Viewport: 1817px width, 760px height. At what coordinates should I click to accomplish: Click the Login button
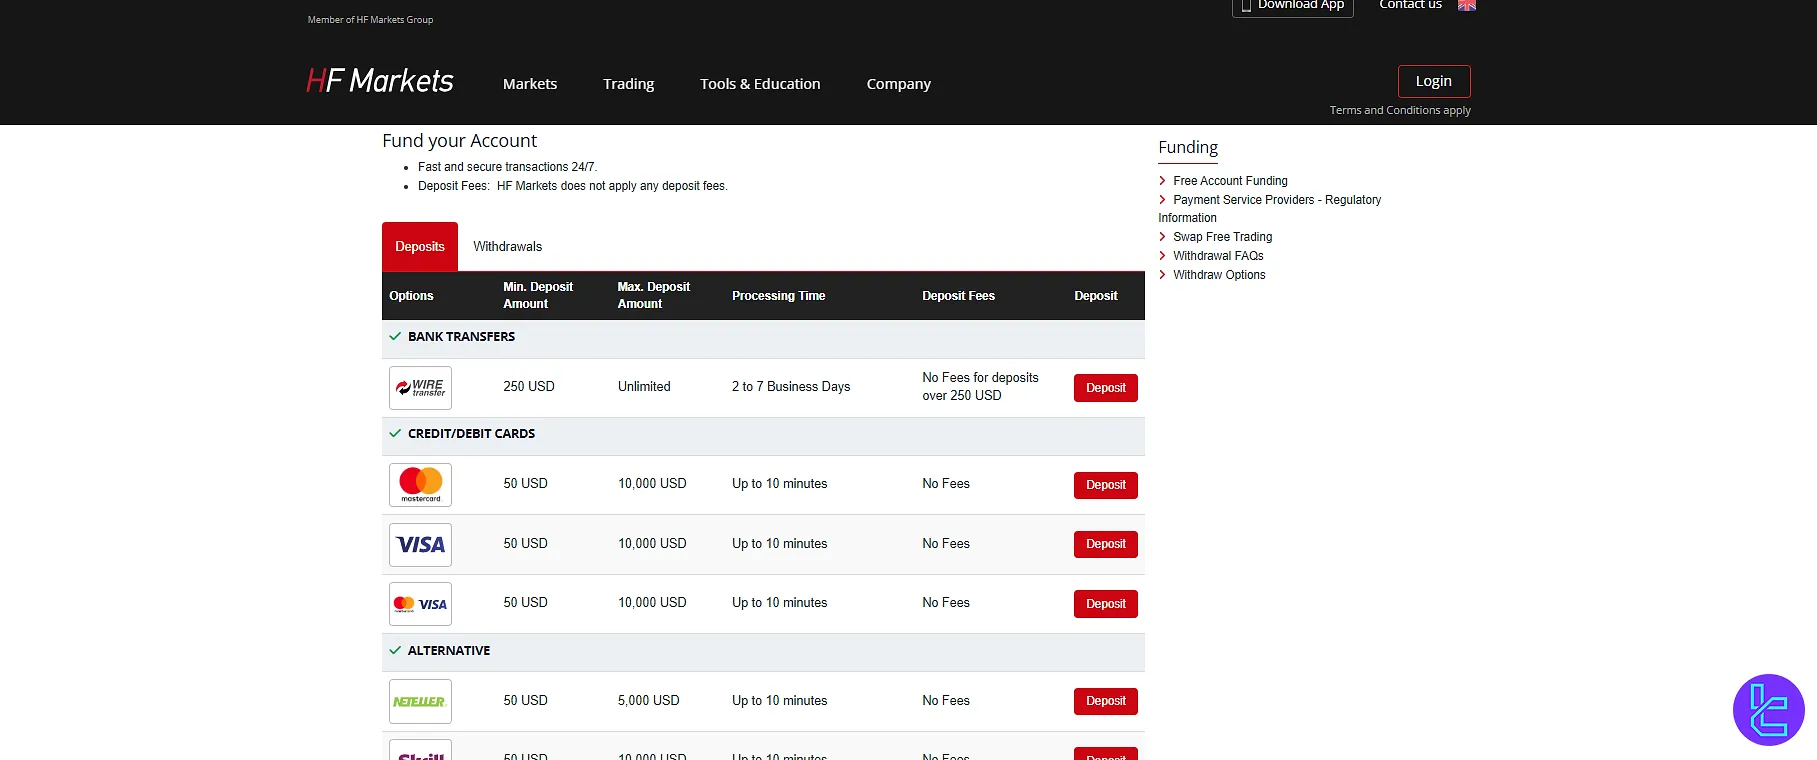pos(1434,81)
